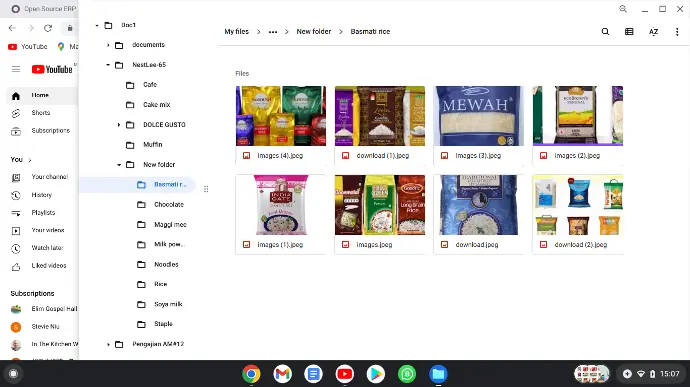Collapse the New folder tree node

119,165
